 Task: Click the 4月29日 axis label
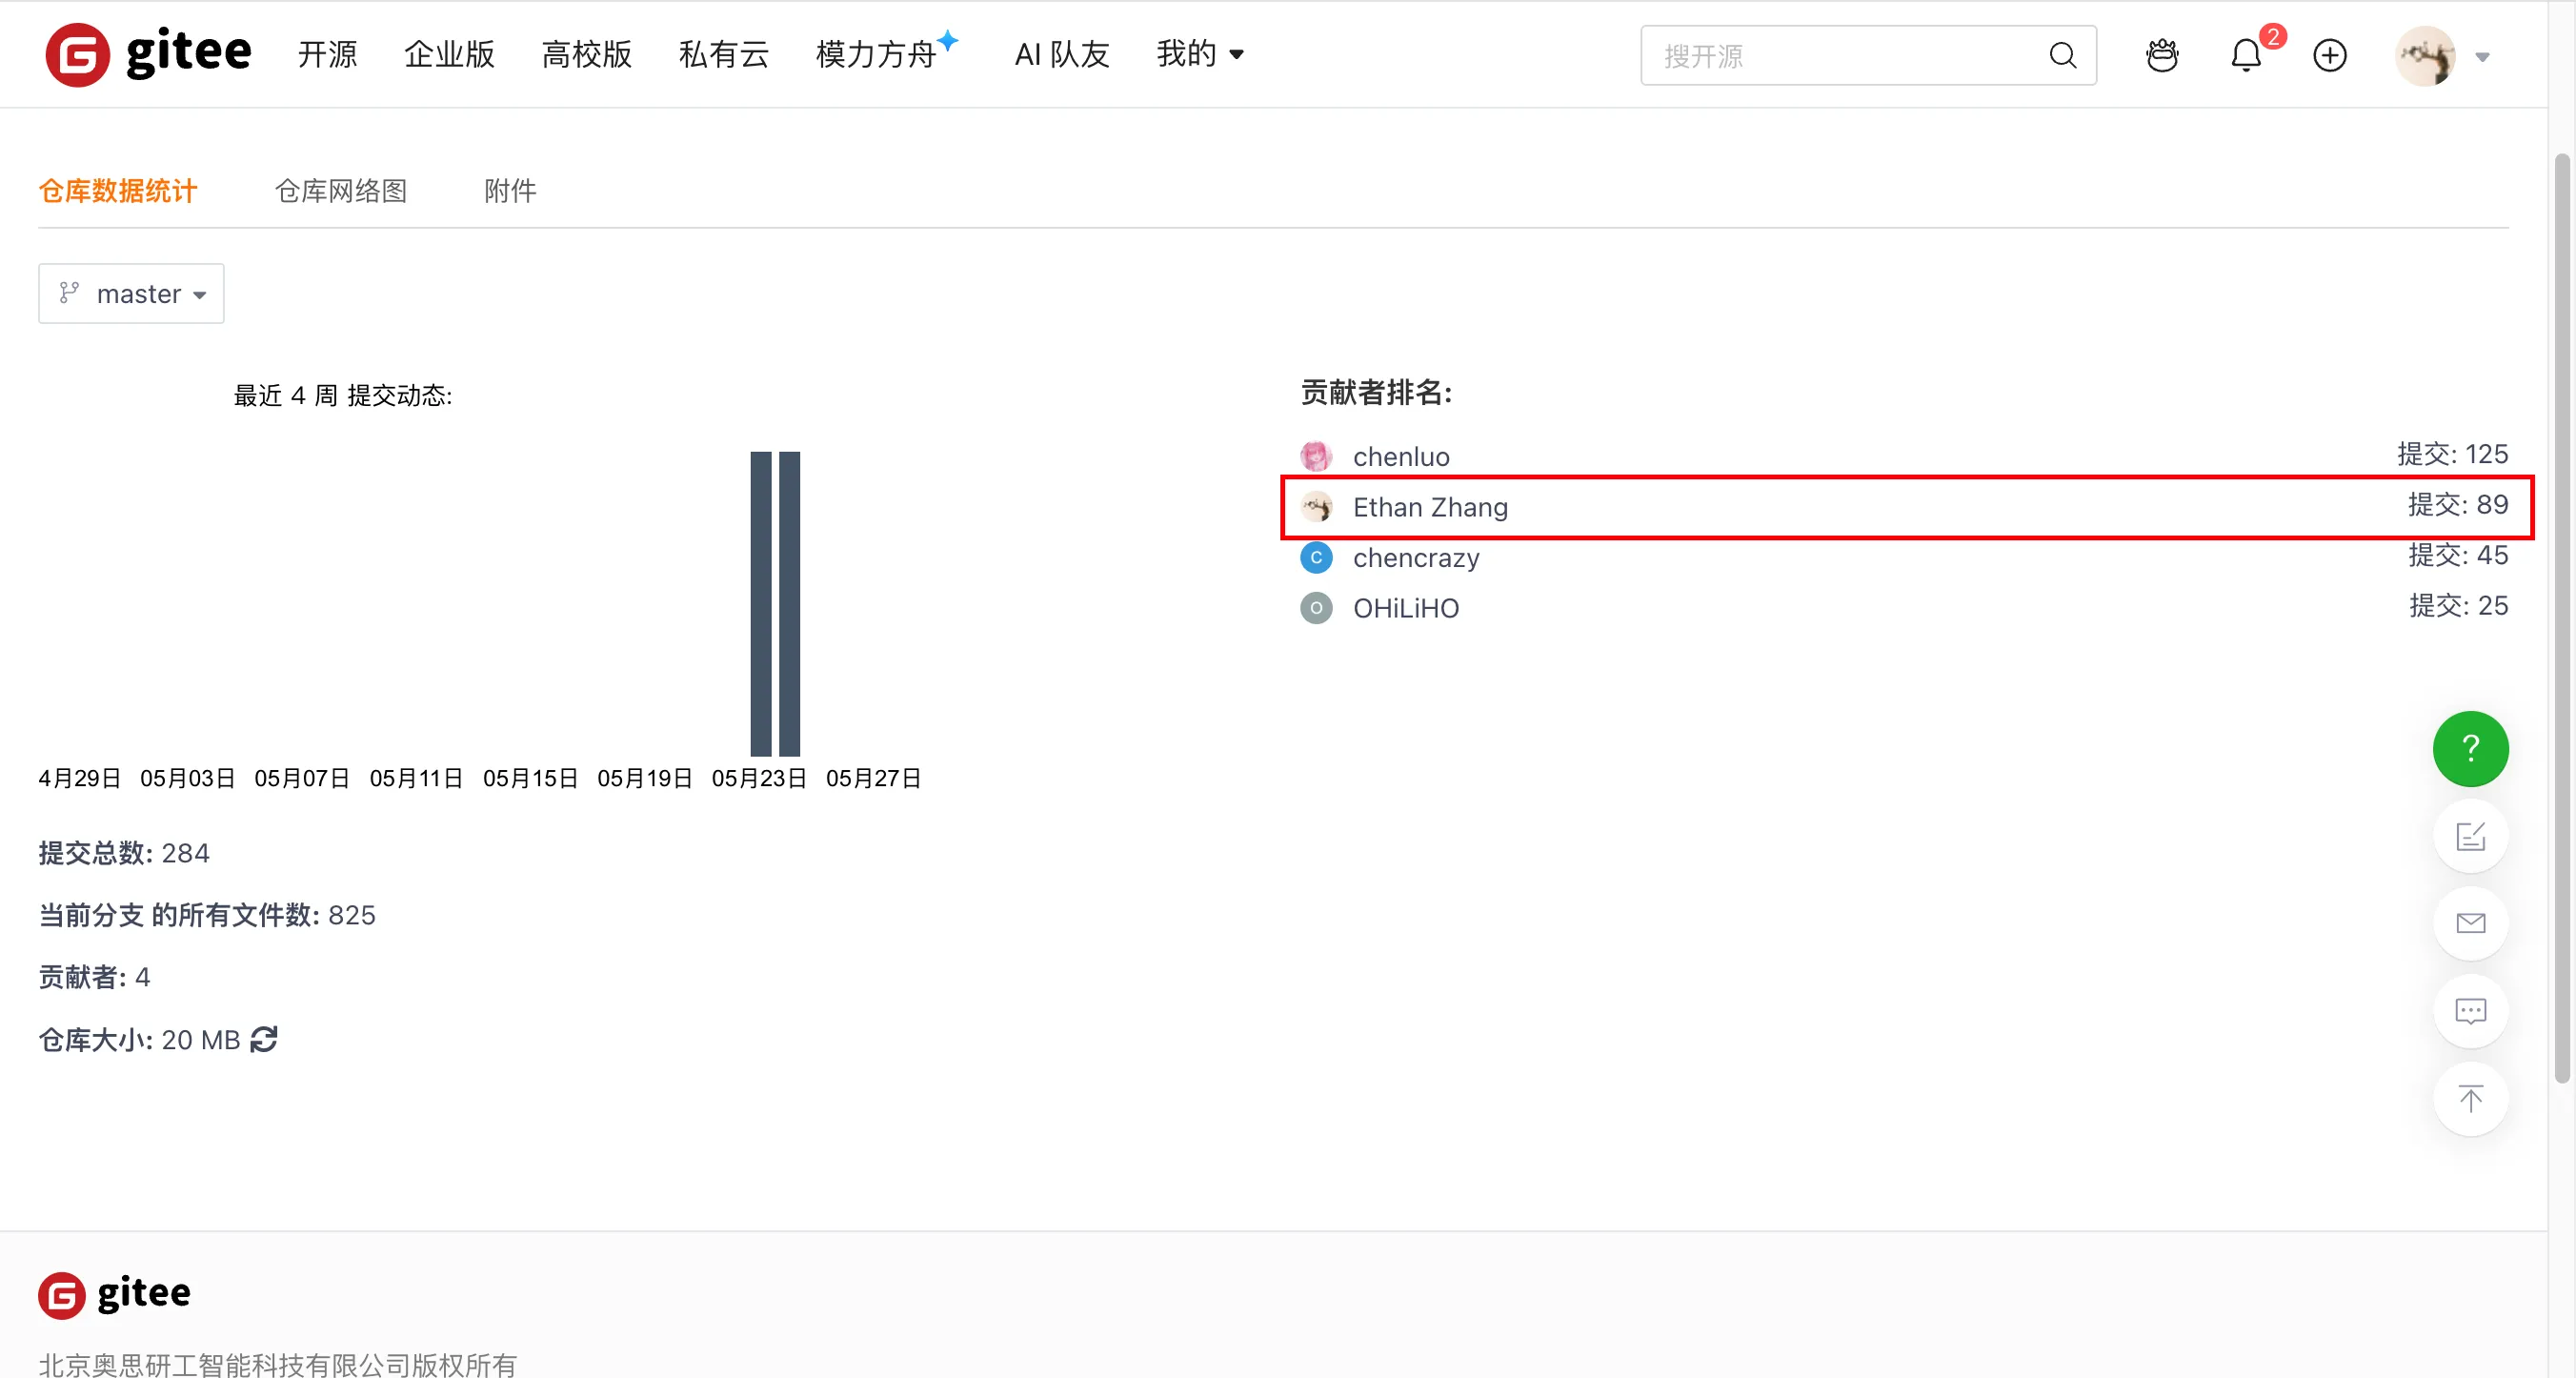point(79,778)
